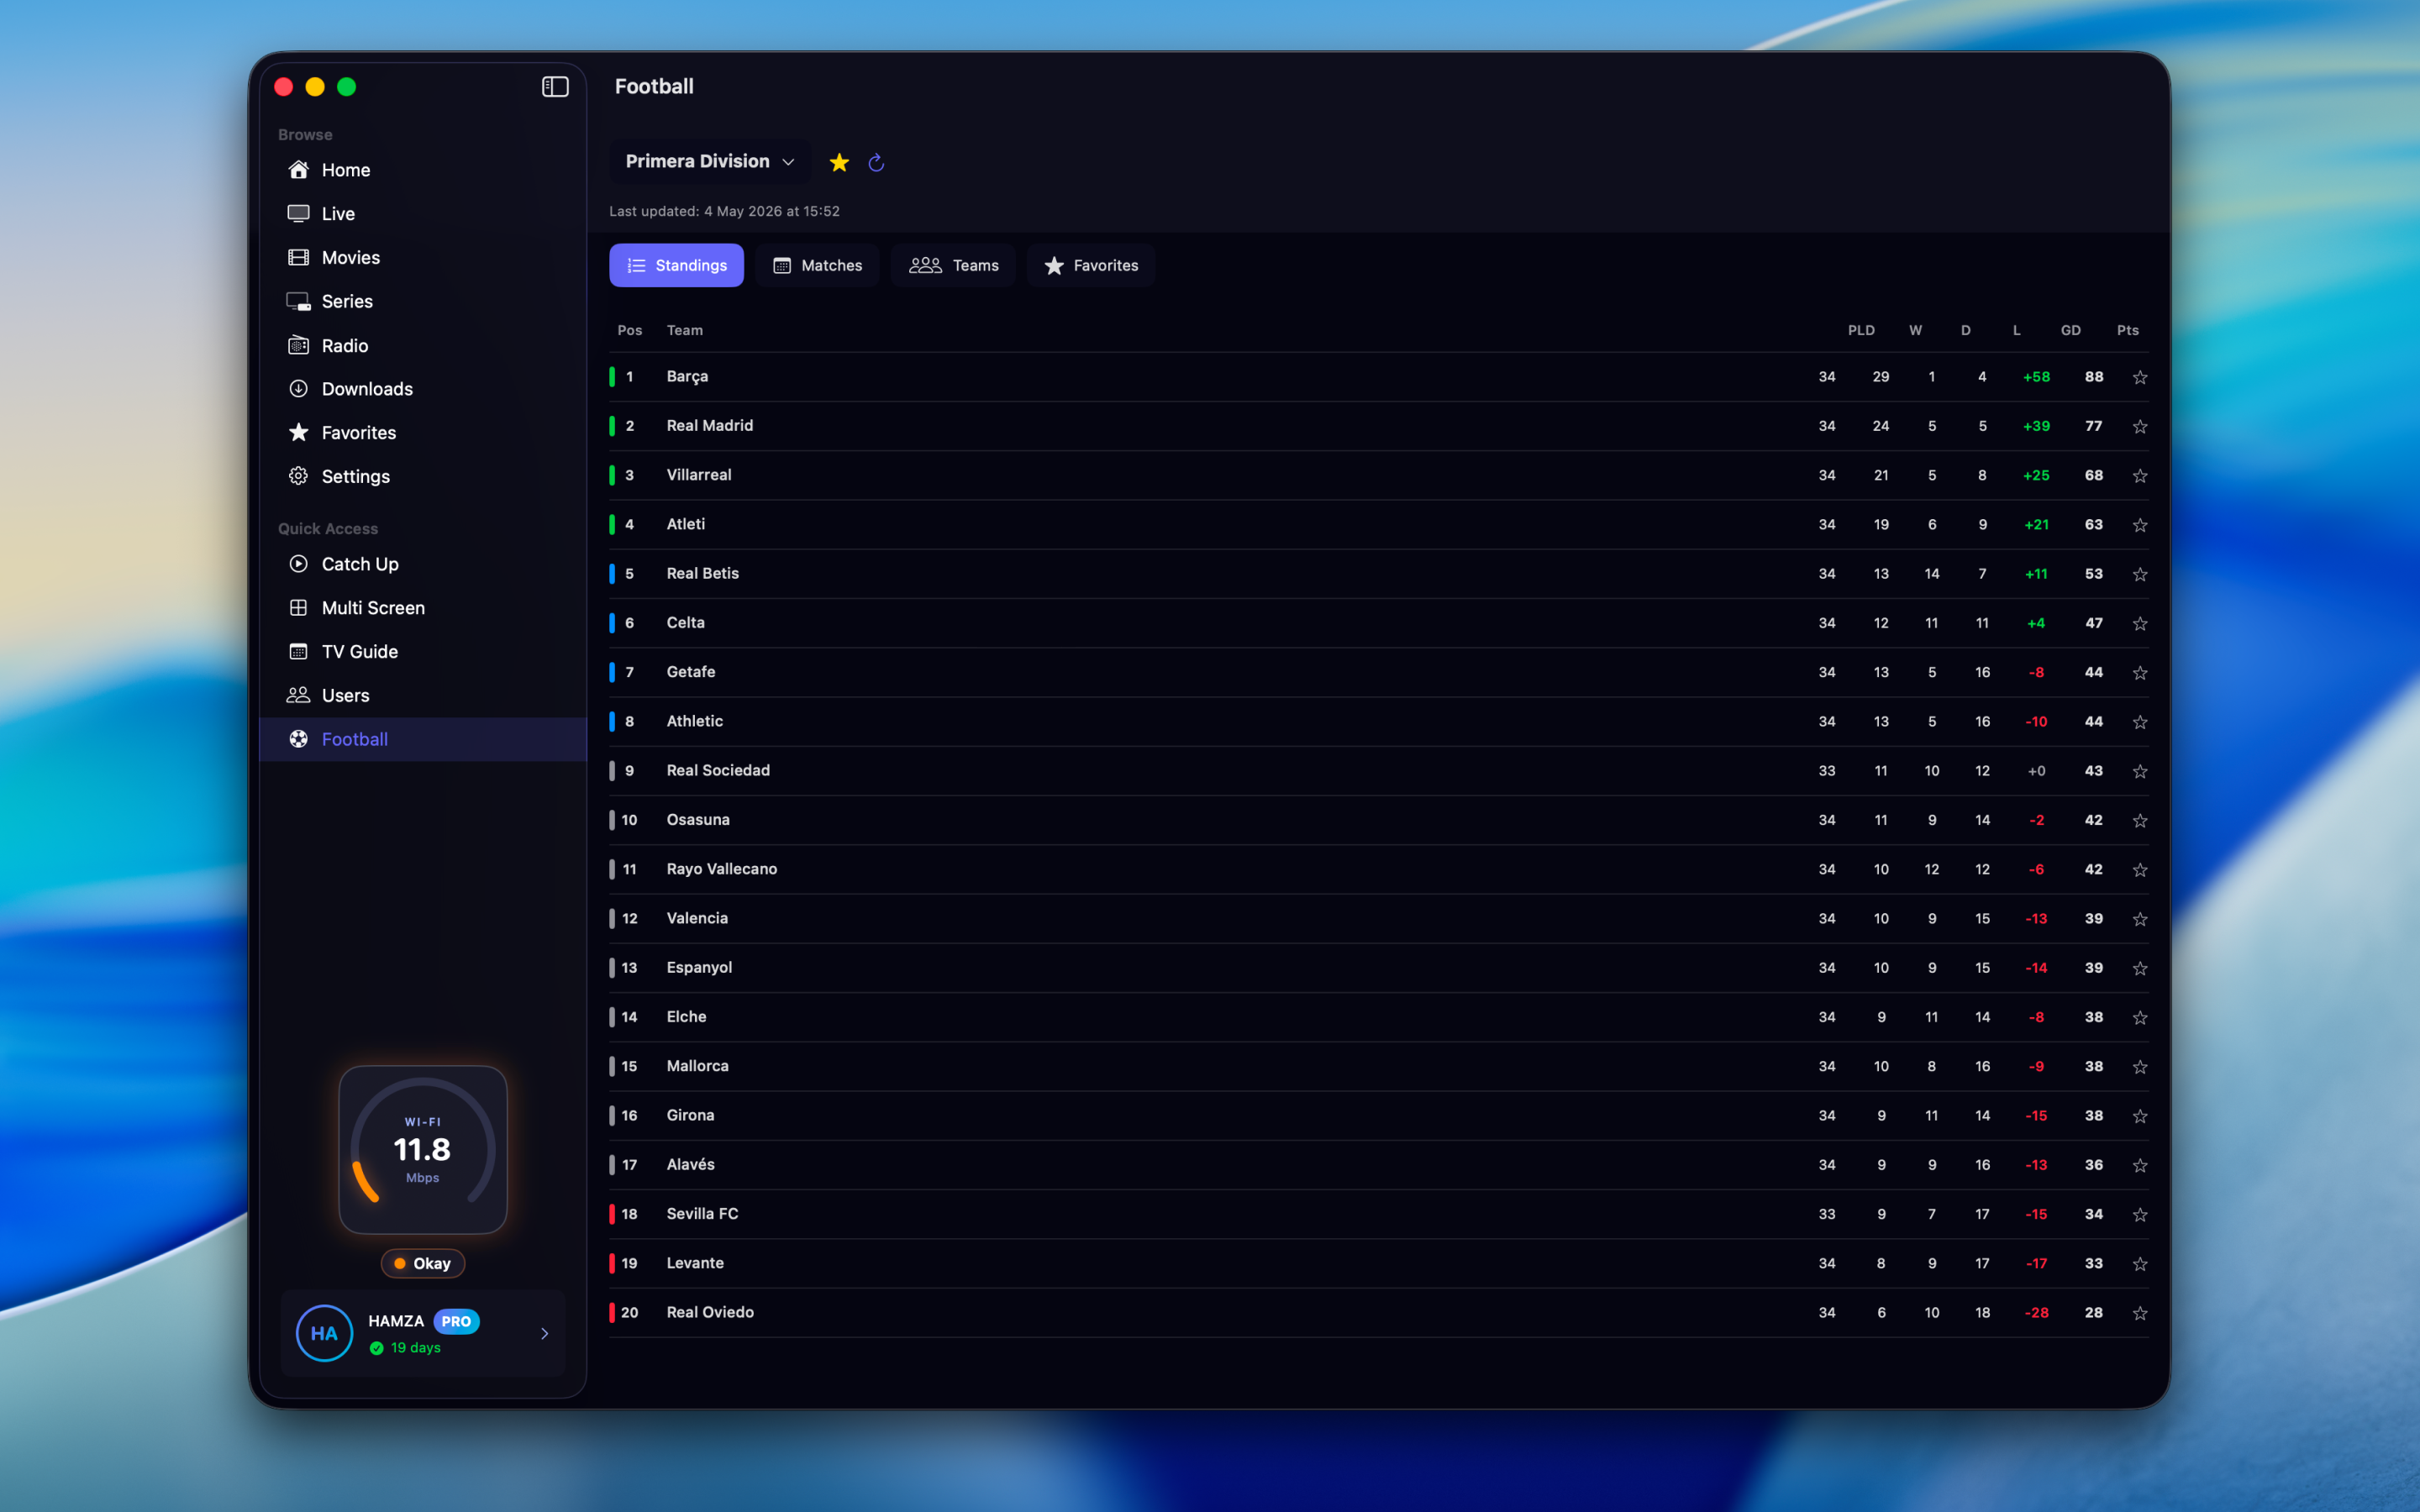The width and height of the screenshot is (2420, 1512).
Task: Click the Okay connection status badge
Action: pos(423,1264)
